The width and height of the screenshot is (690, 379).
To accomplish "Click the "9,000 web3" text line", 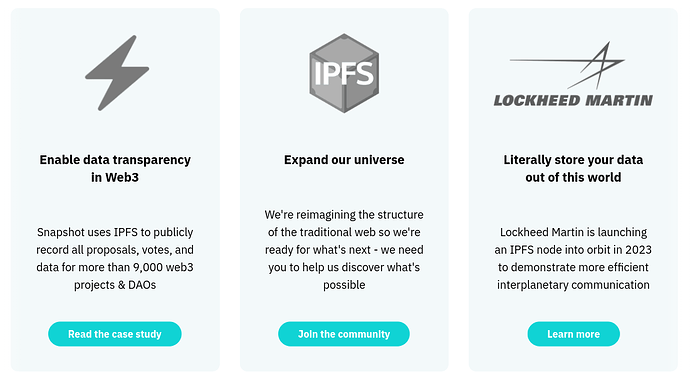I will pyautogui.click(x=115, y=267).
